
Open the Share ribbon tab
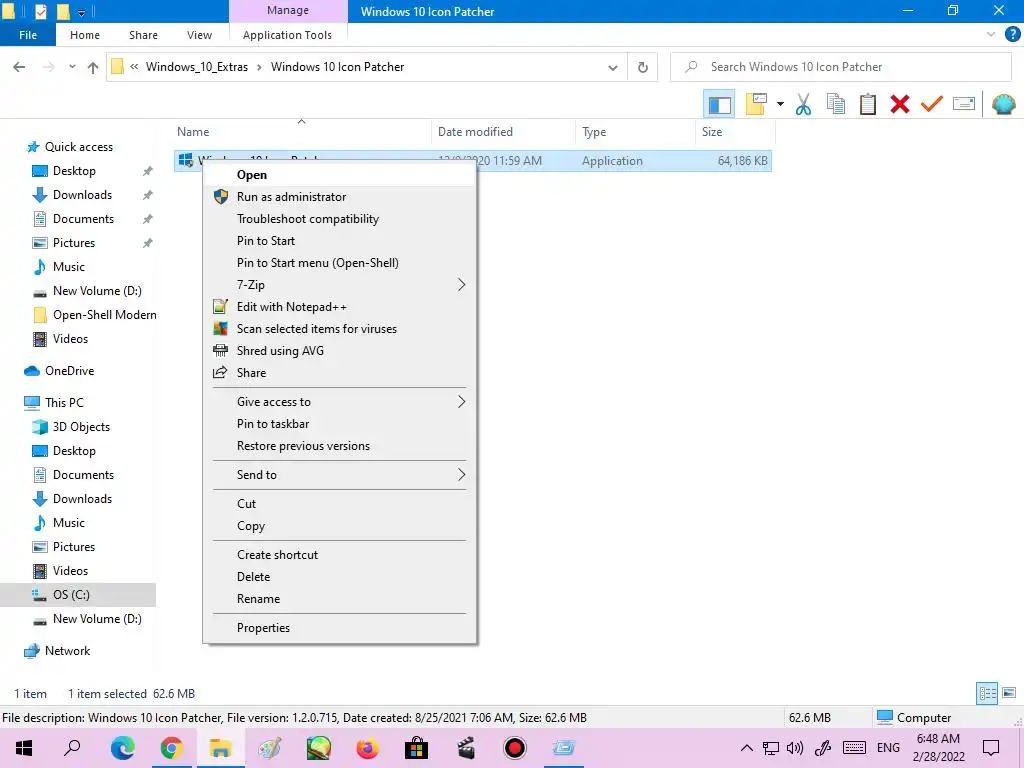[x=143, y=35]
